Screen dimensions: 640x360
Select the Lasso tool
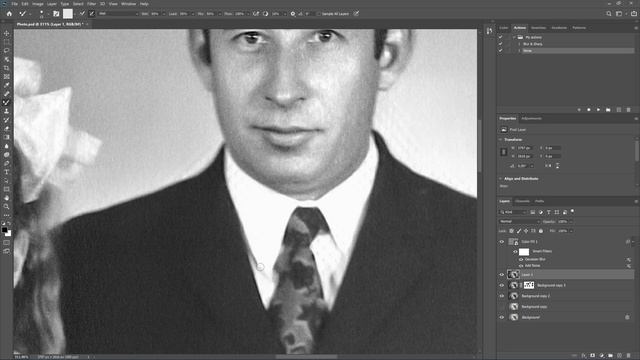[7, 51]
